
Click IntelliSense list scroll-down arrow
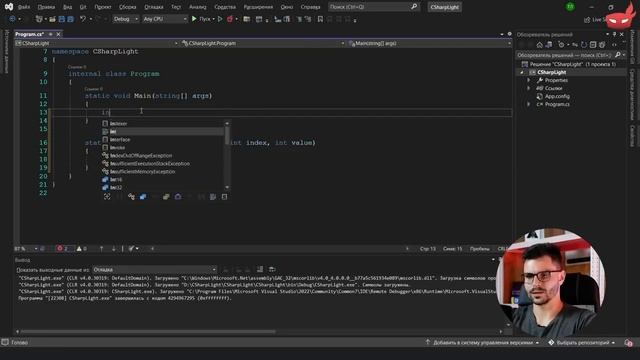tap(227, 187)
